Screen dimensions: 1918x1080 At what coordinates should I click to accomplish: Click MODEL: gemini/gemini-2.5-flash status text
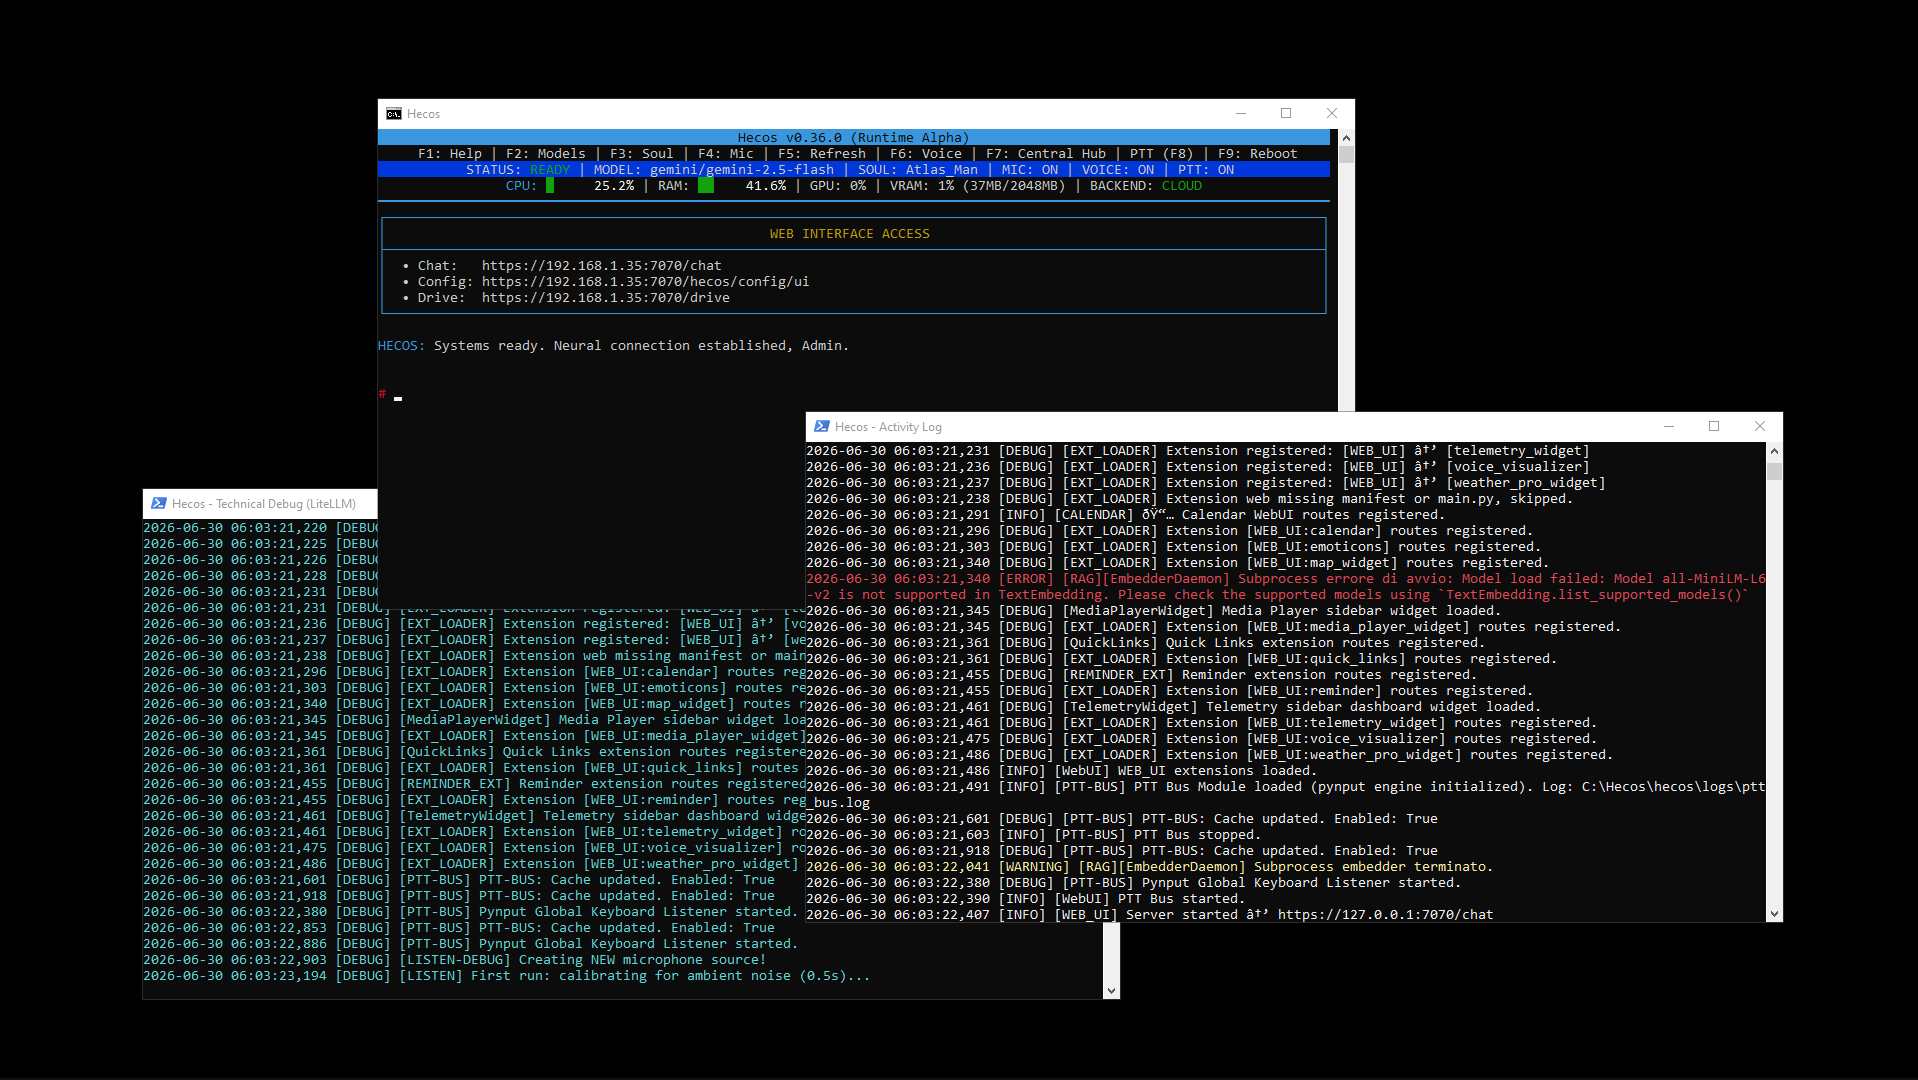point(714,170)
